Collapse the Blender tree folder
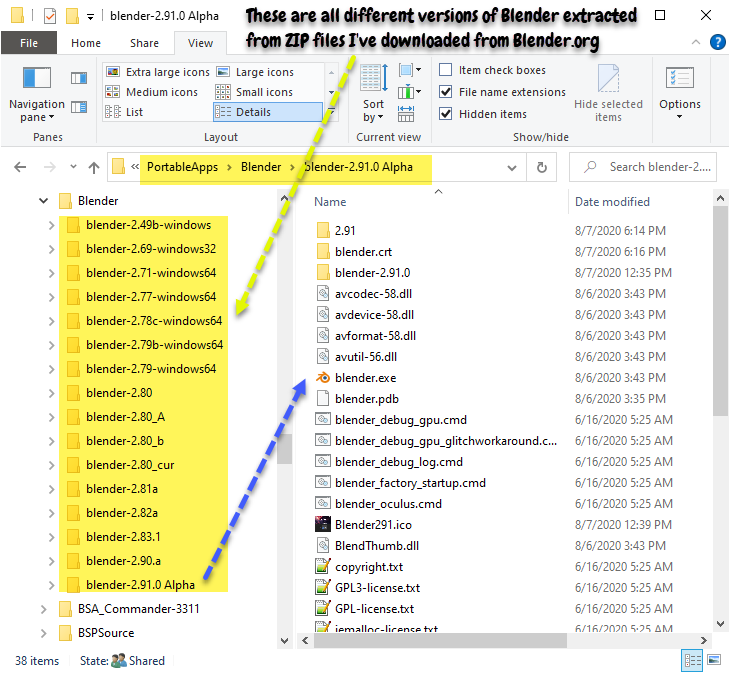Image resolution: width=730 pixels, height=673 pixels. 44,201
